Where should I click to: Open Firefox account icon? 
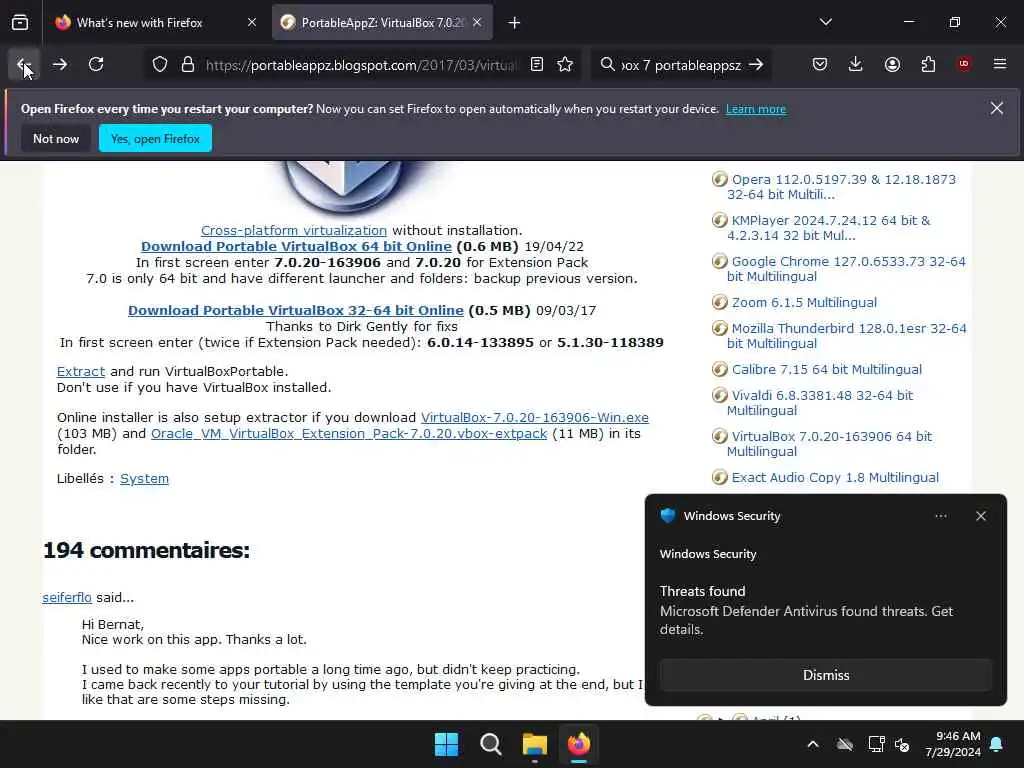(x=892, y=65)
